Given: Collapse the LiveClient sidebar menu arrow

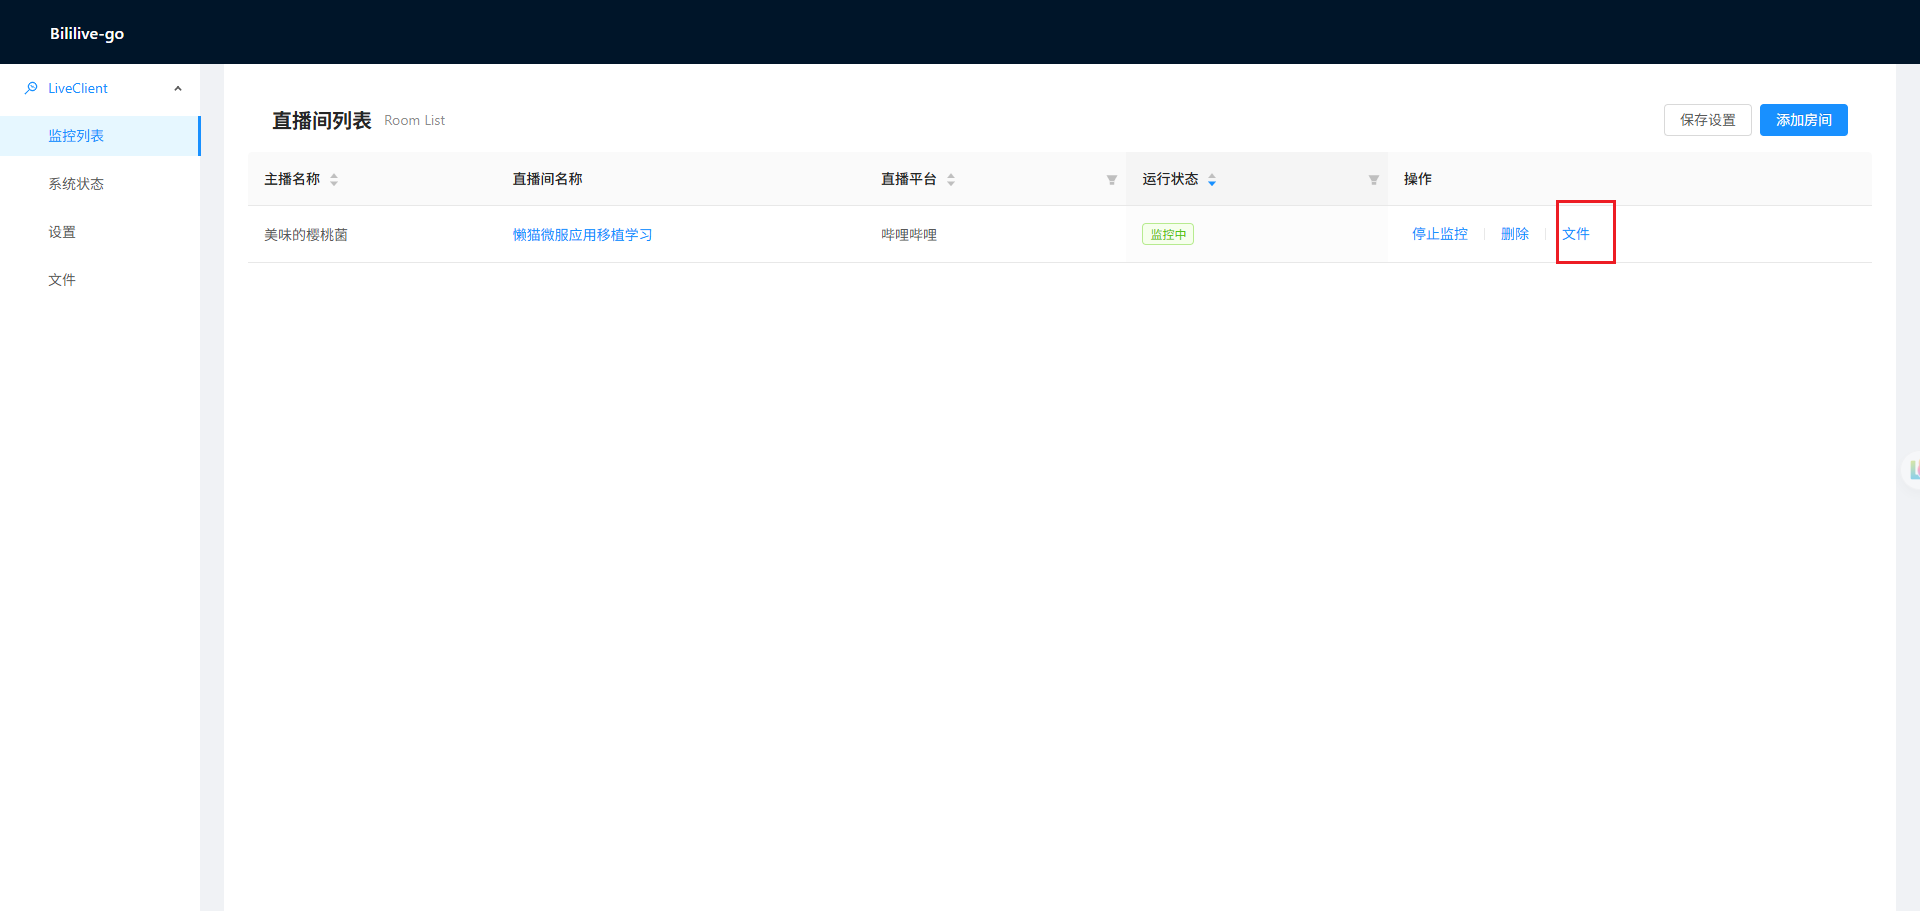Looking at the screenshot, I should pos(178,88).
